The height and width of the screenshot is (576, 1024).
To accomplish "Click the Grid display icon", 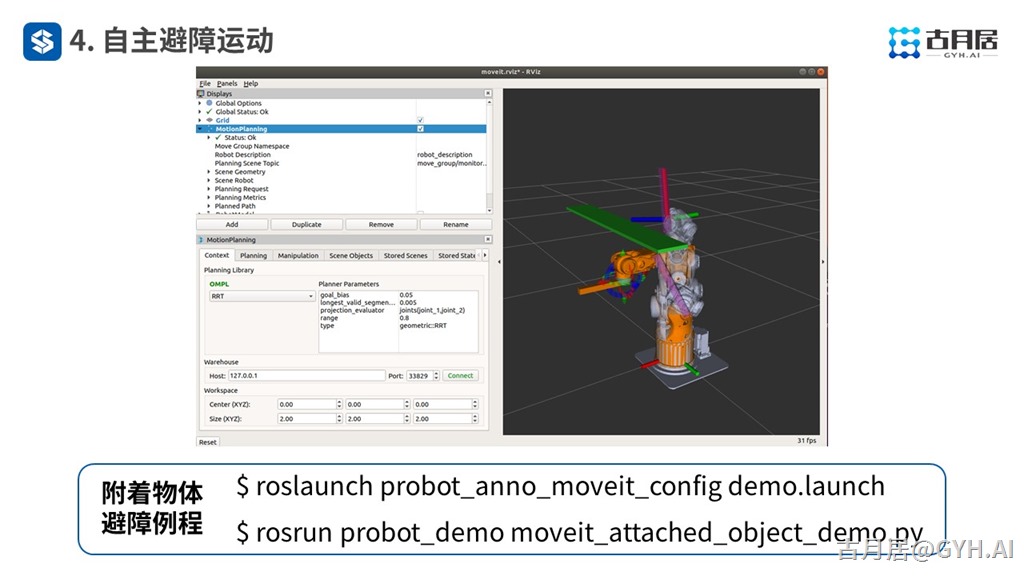I will (x=210, y=120).
